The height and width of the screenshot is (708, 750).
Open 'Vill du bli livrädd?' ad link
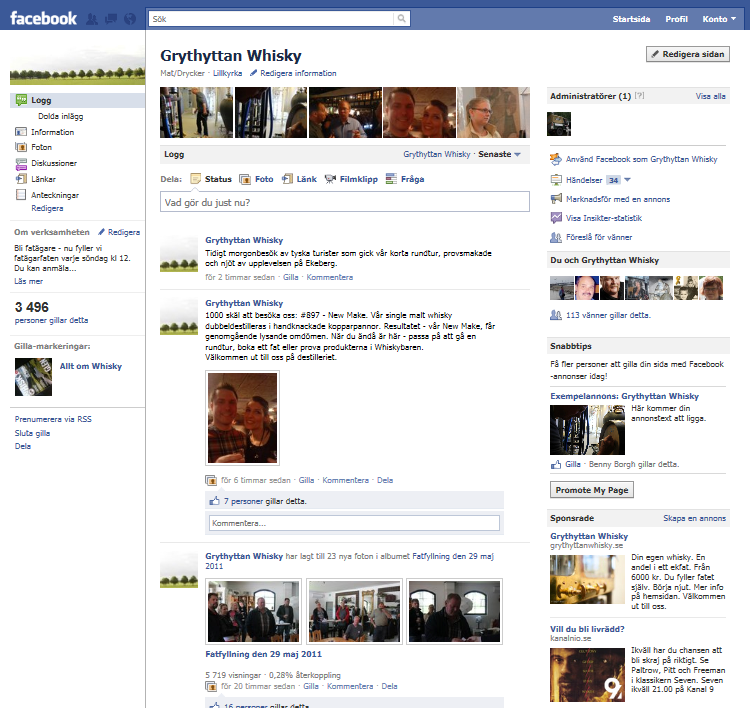tap(587, 629)
